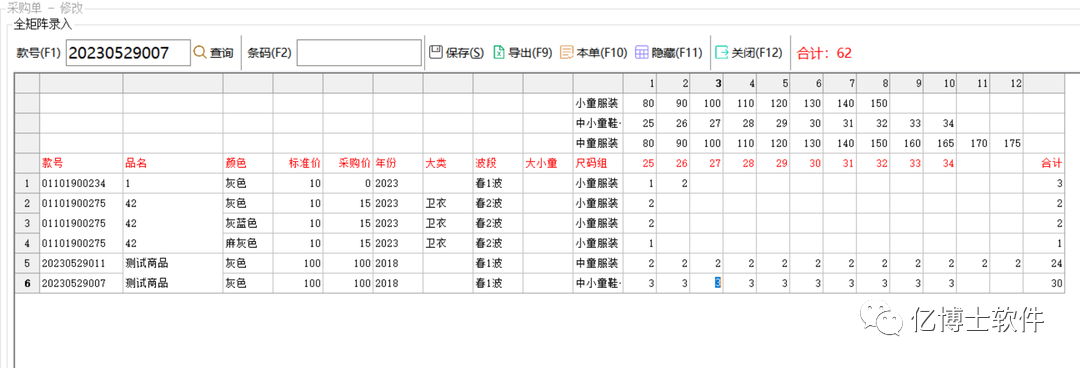Viewport: 1080px width, 368px height.
Task: Click 导出(F9) button
Action: pos(523,52)
